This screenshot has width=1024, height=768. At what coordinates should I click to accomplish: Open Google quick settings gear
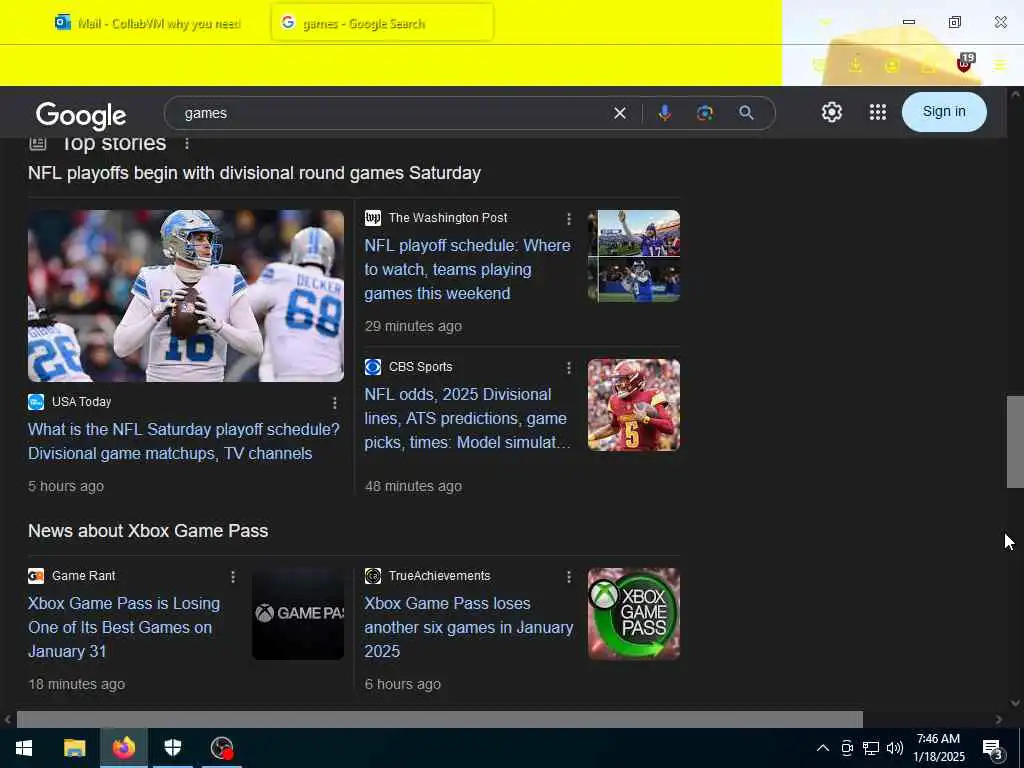coord(831,112)
